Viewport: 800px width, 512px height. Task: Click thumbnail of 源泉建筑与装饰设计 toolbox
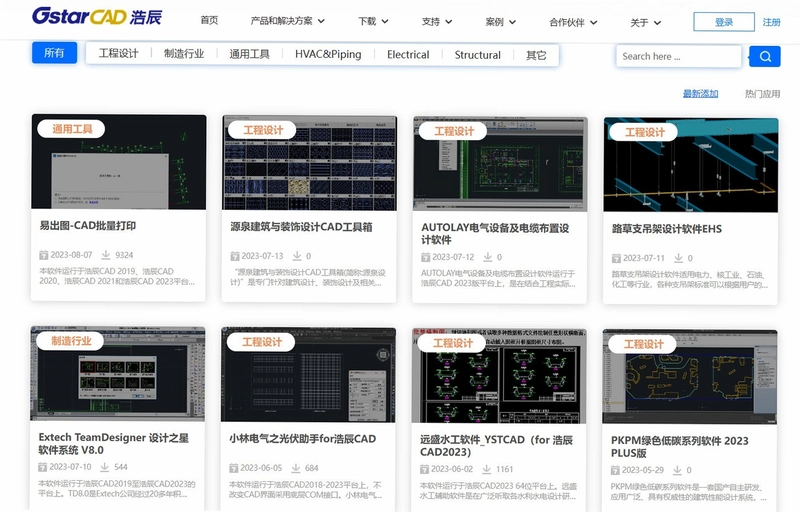[309, 163]
